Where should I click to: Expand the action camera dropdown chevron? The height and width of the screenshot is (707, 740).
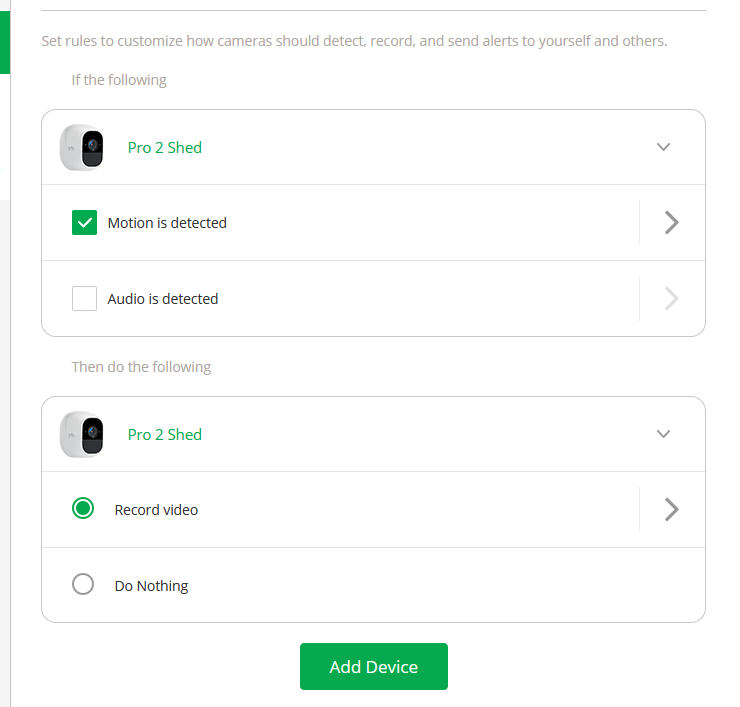point(663,434)
